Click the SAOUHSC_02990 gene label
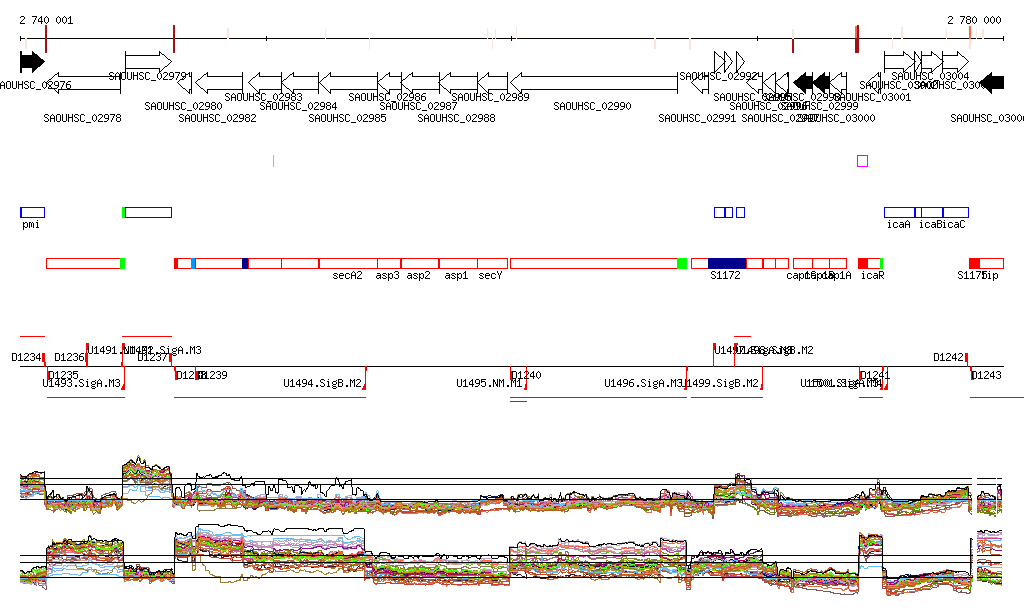Screen dimensions: 1024x611 [x=592, y=106]
